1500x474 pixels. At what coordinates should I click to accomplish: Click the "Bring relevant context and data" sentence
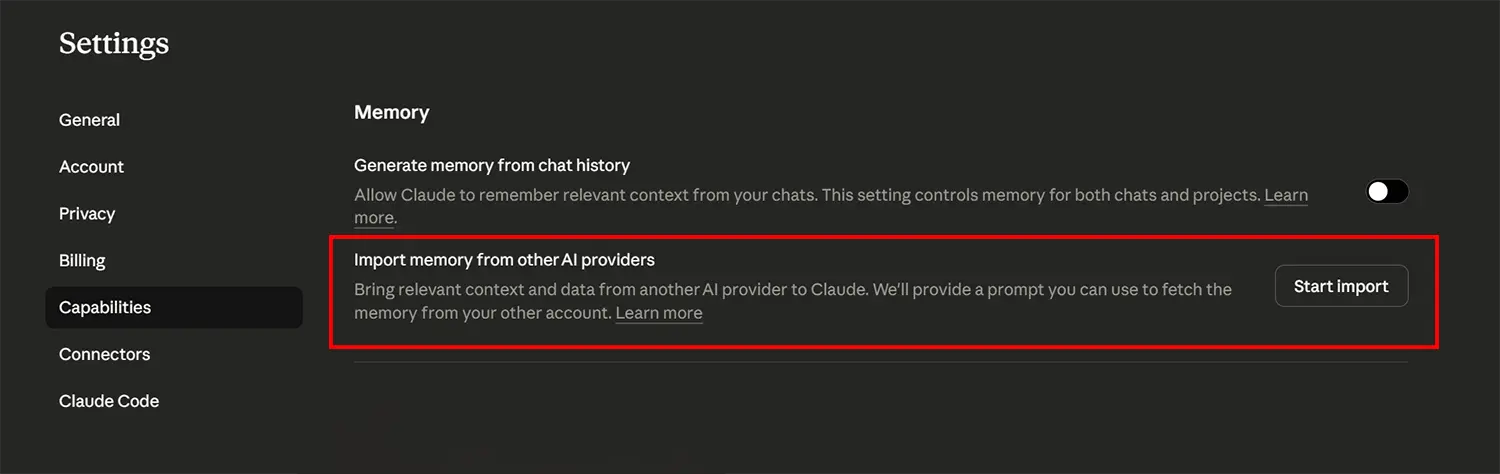tap(610, 290)
